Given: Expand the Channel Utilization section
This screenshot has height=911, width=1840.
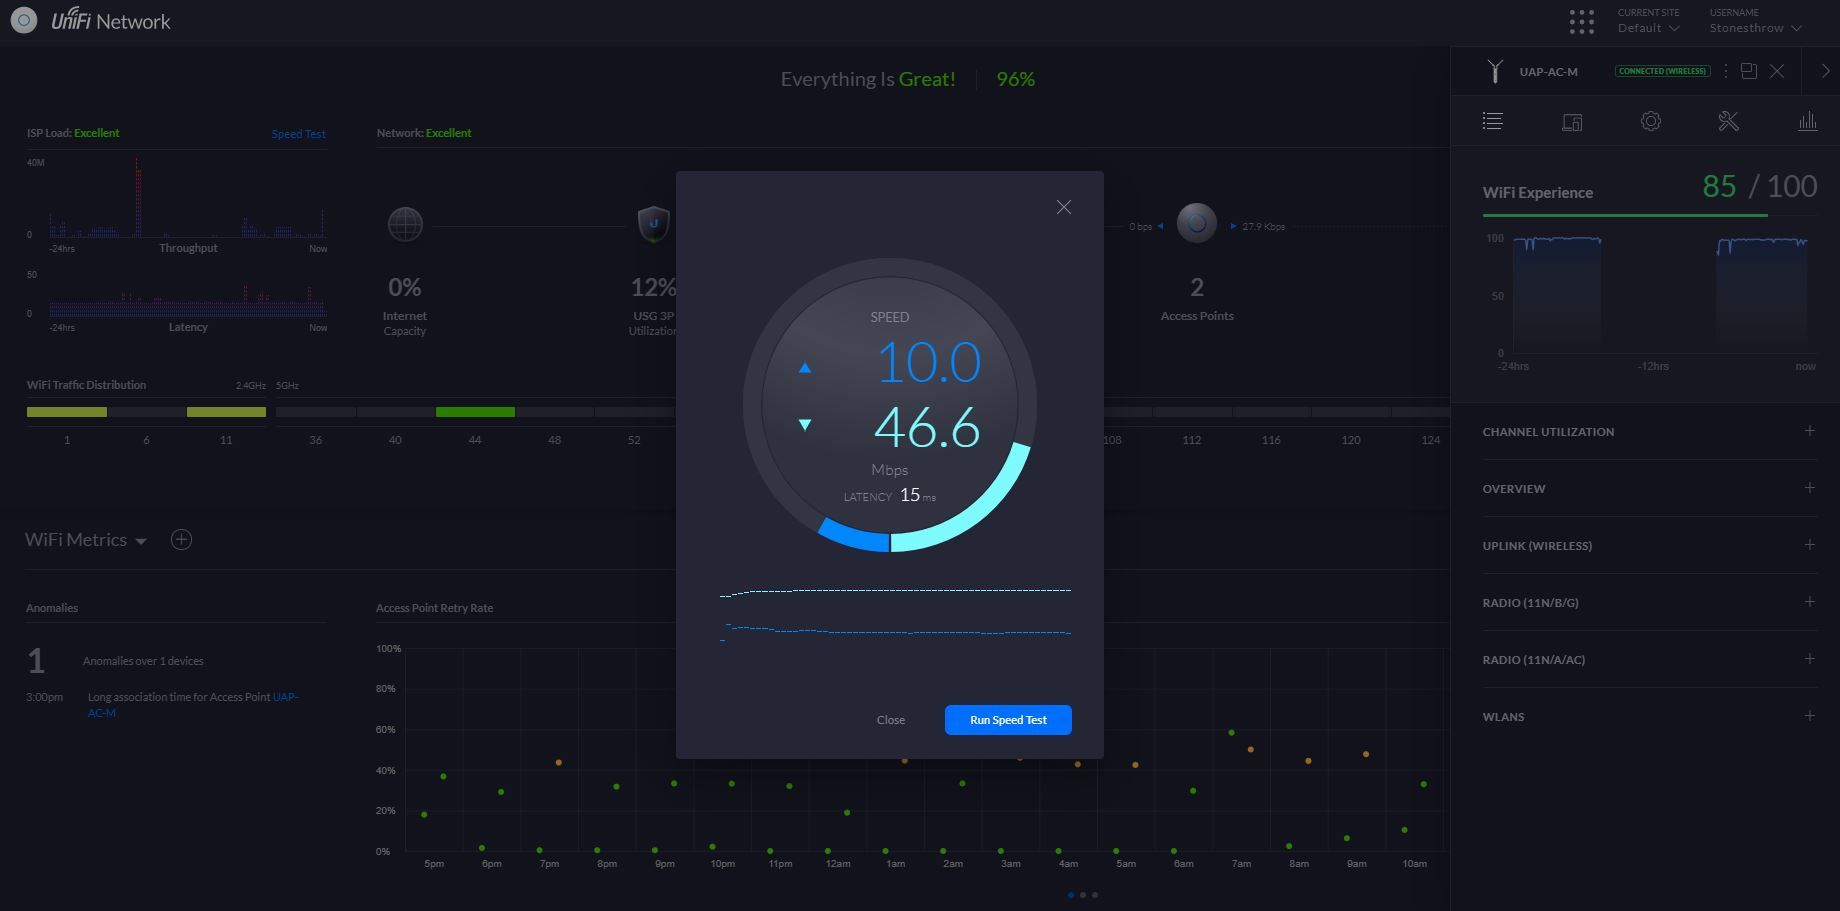Looking at the screenshot, I should [1809, 431].
